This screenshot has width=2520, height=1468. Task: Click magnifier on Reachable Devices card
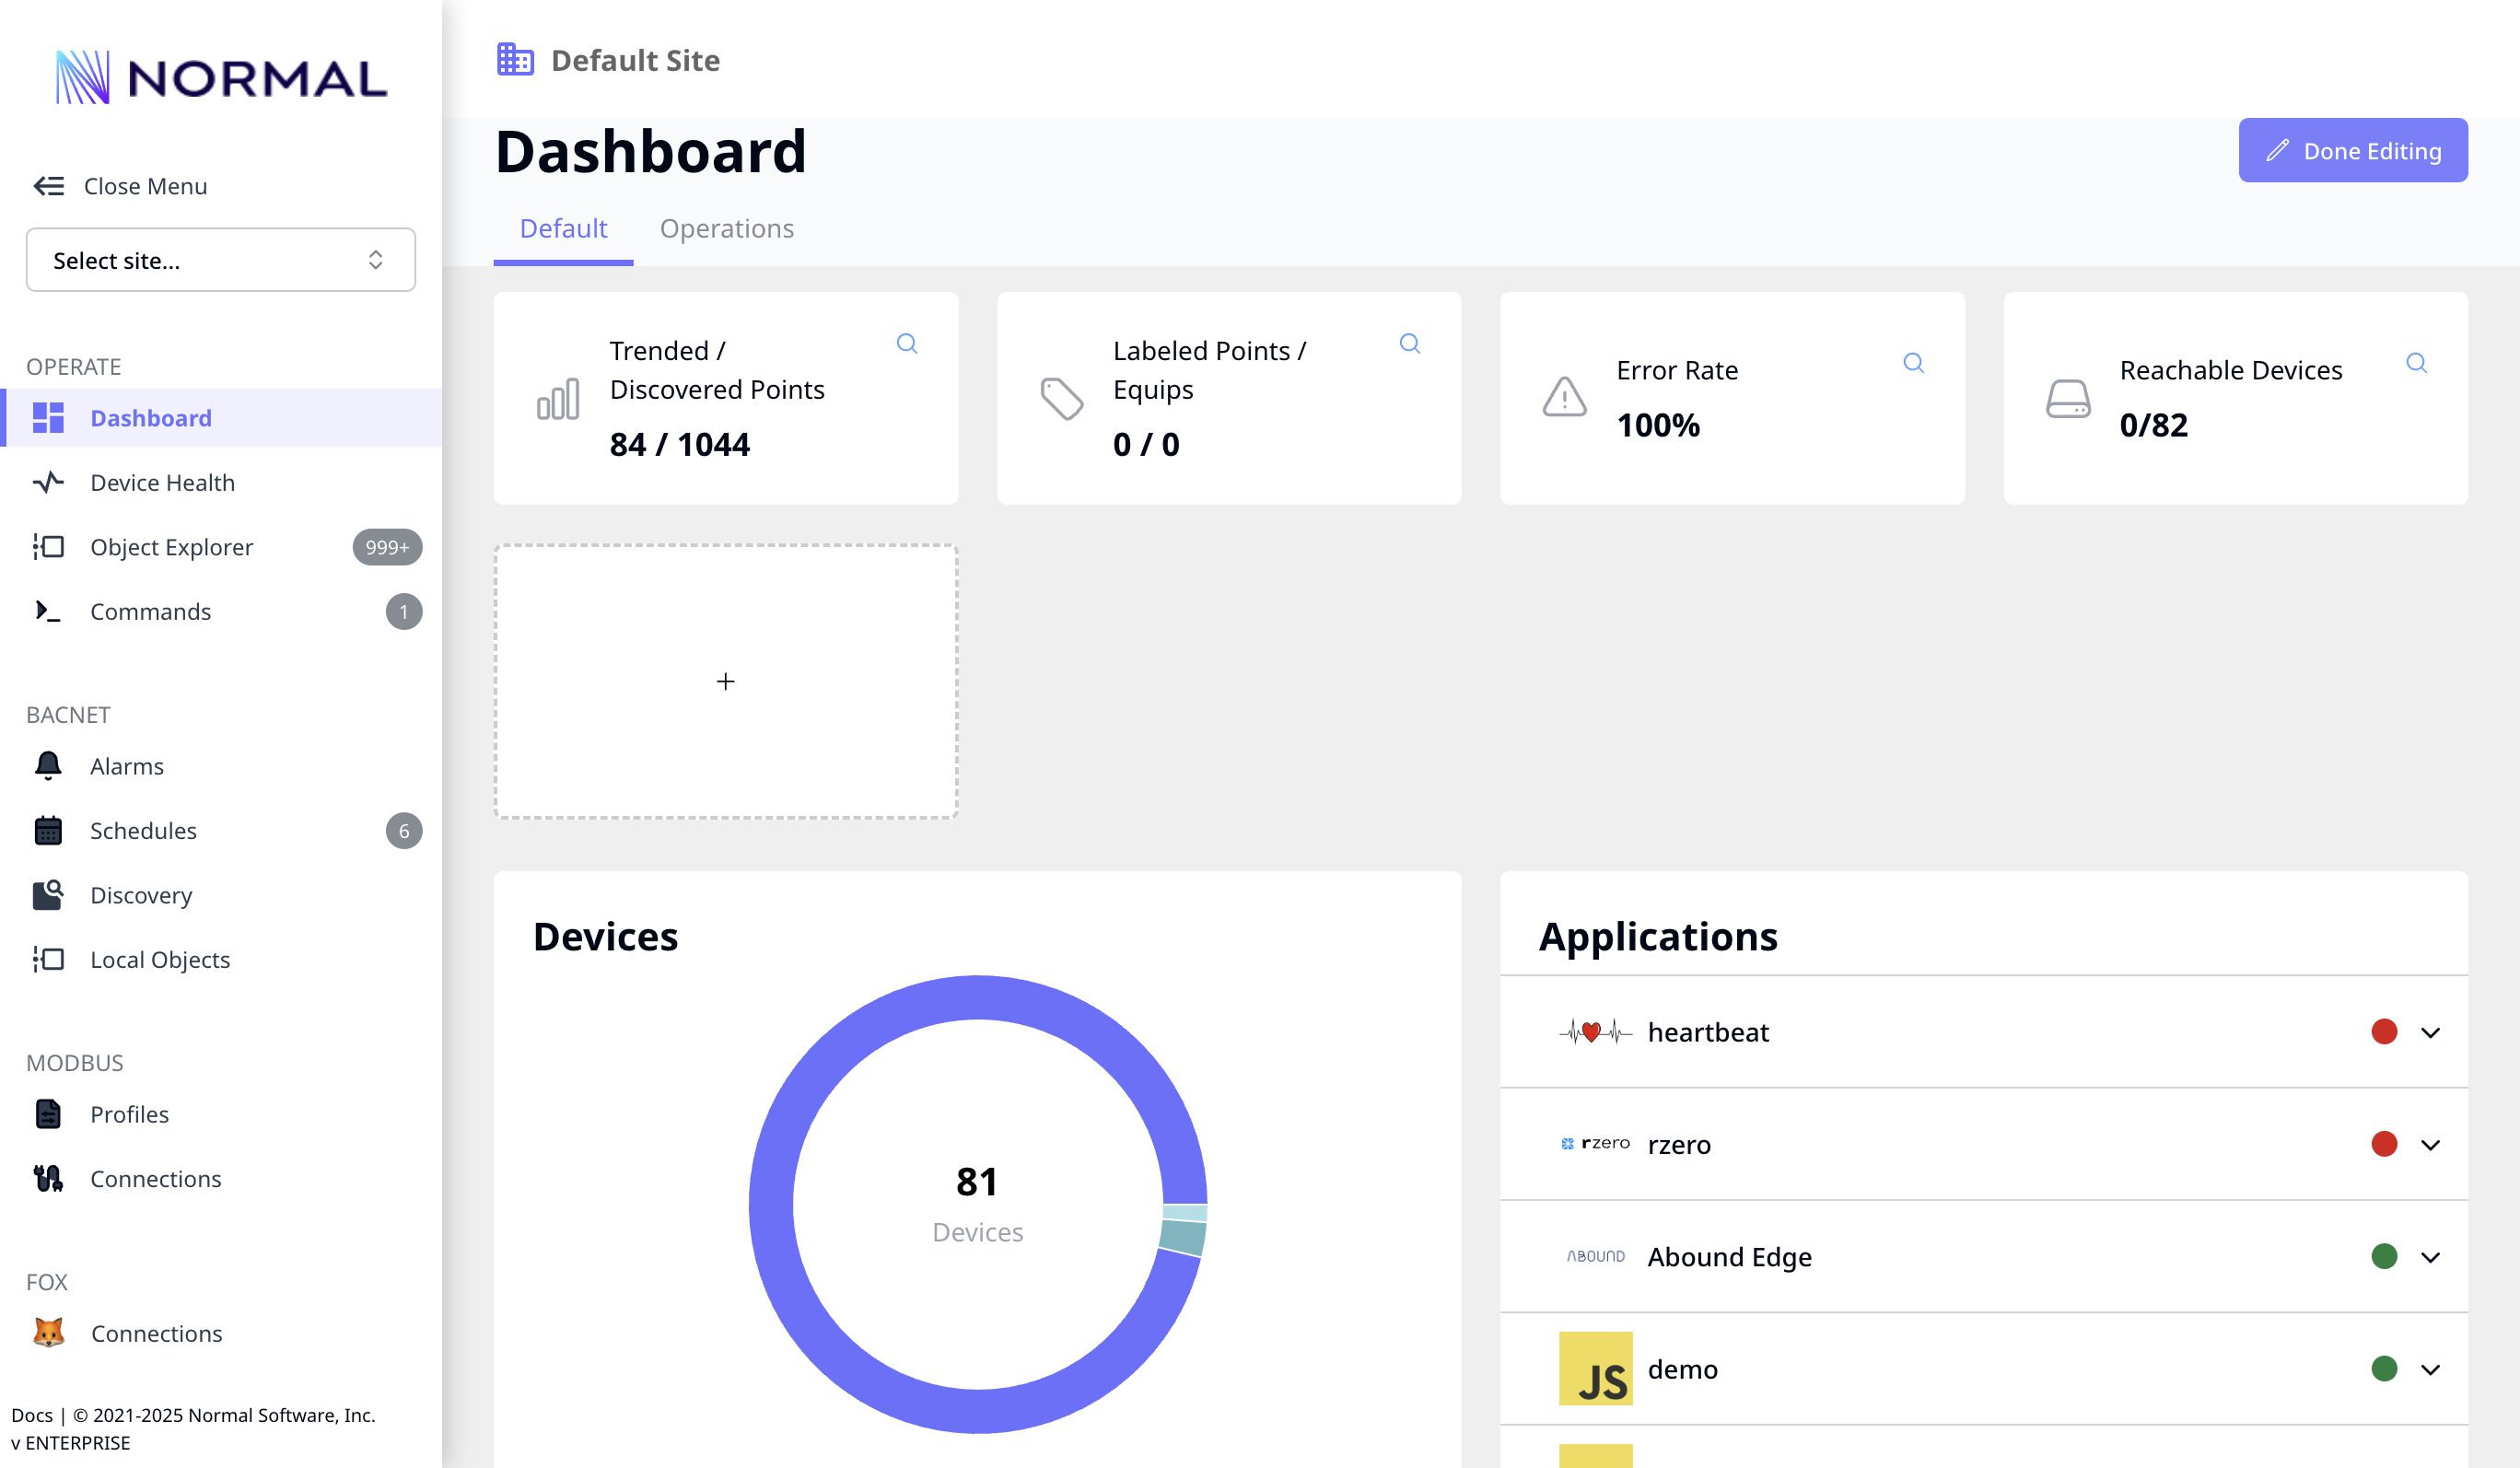2416,363
